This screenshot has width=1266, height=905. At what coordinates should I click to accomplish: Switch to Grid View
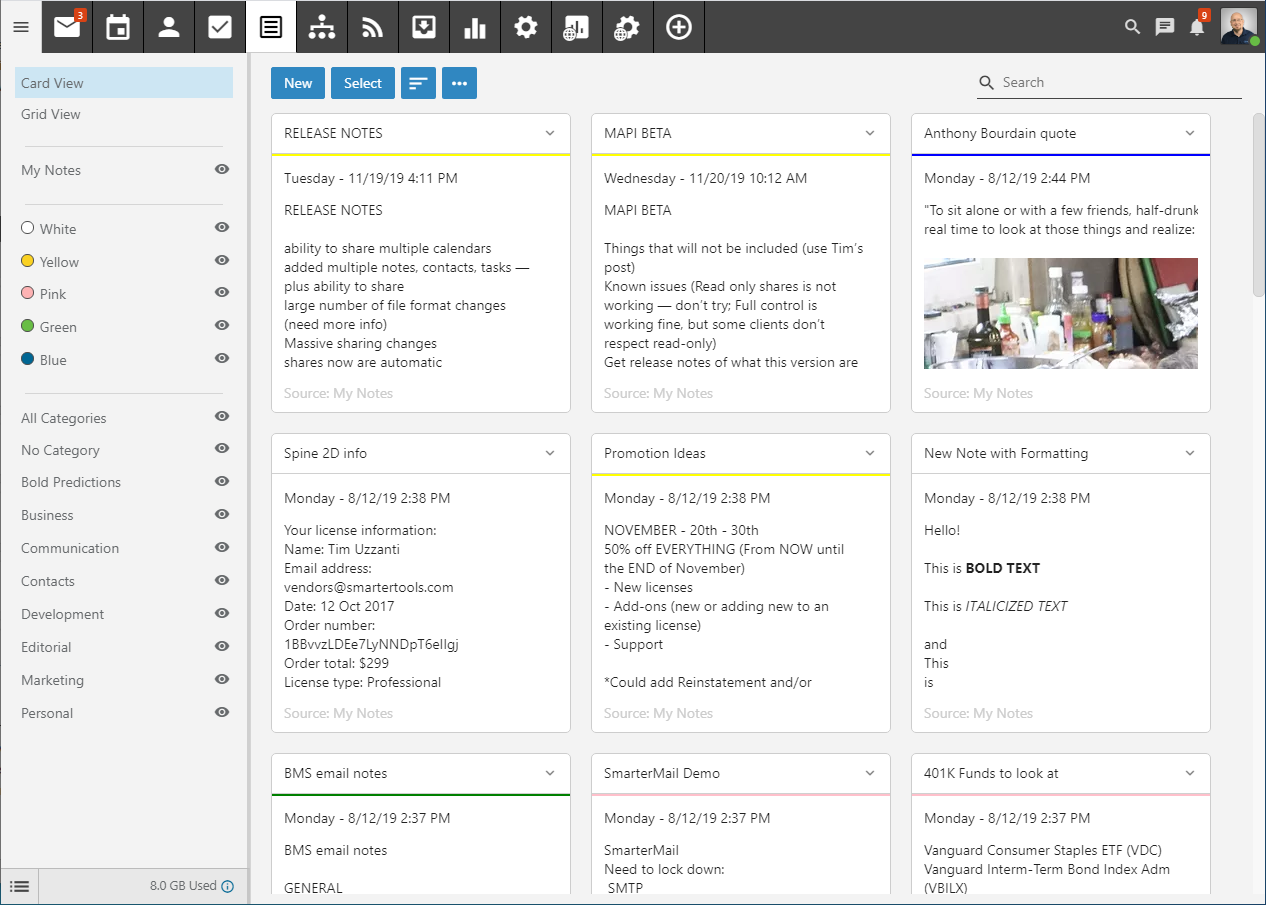click(50, 114)
